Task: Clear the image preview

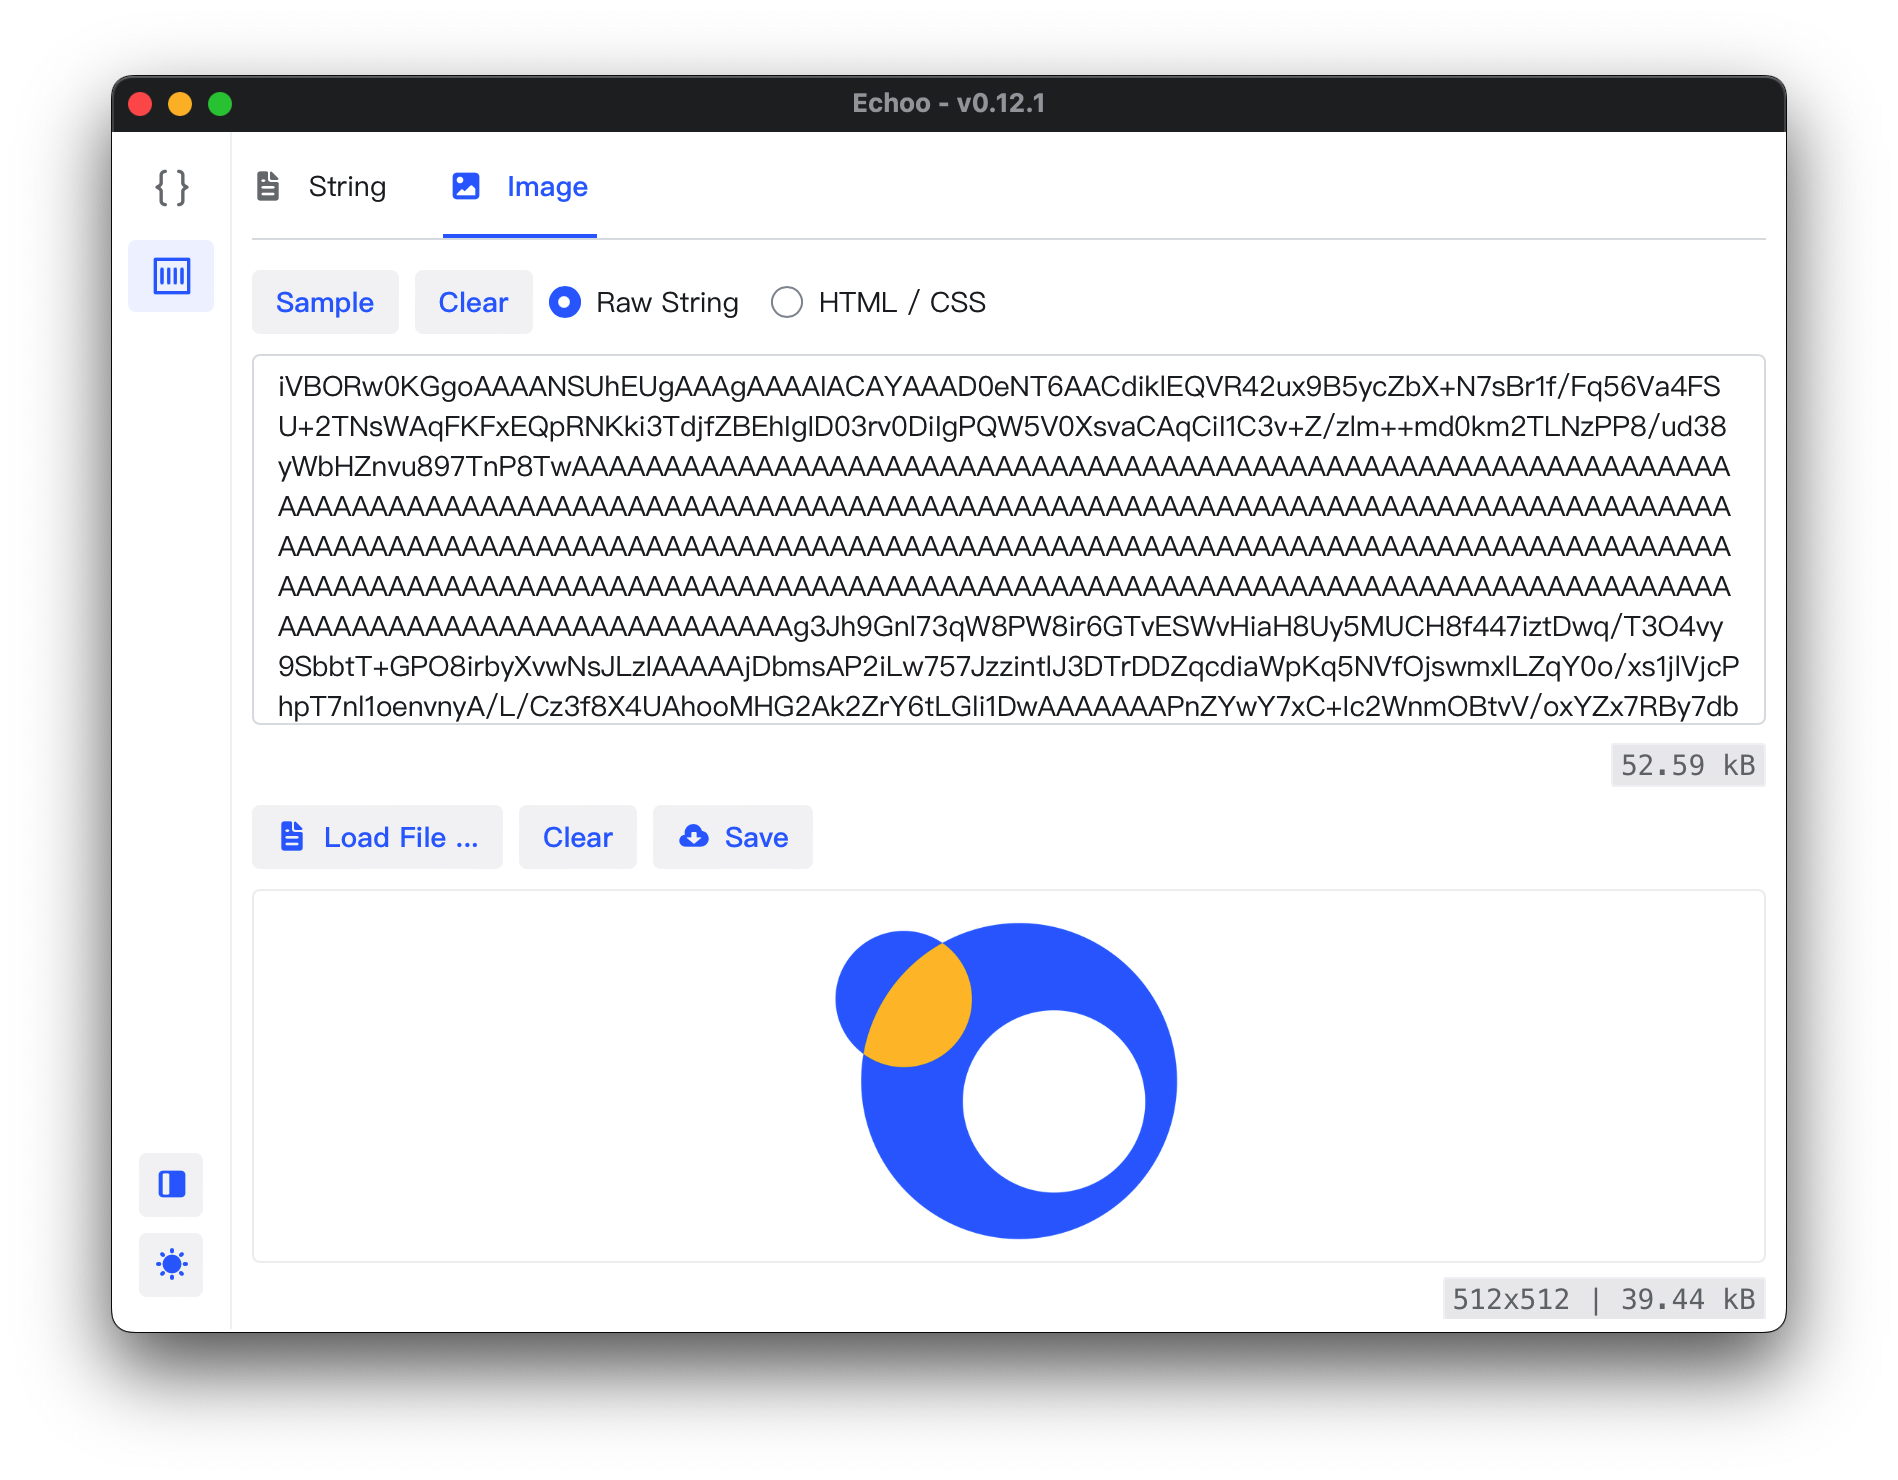Action: coord(578,837)
